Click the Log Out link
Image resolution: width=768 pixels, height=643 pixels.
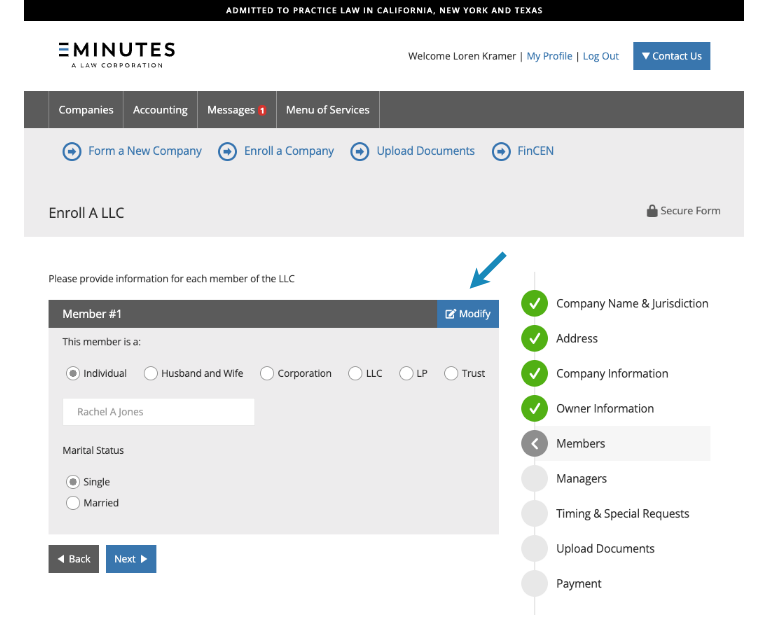(x=600, y=56)
